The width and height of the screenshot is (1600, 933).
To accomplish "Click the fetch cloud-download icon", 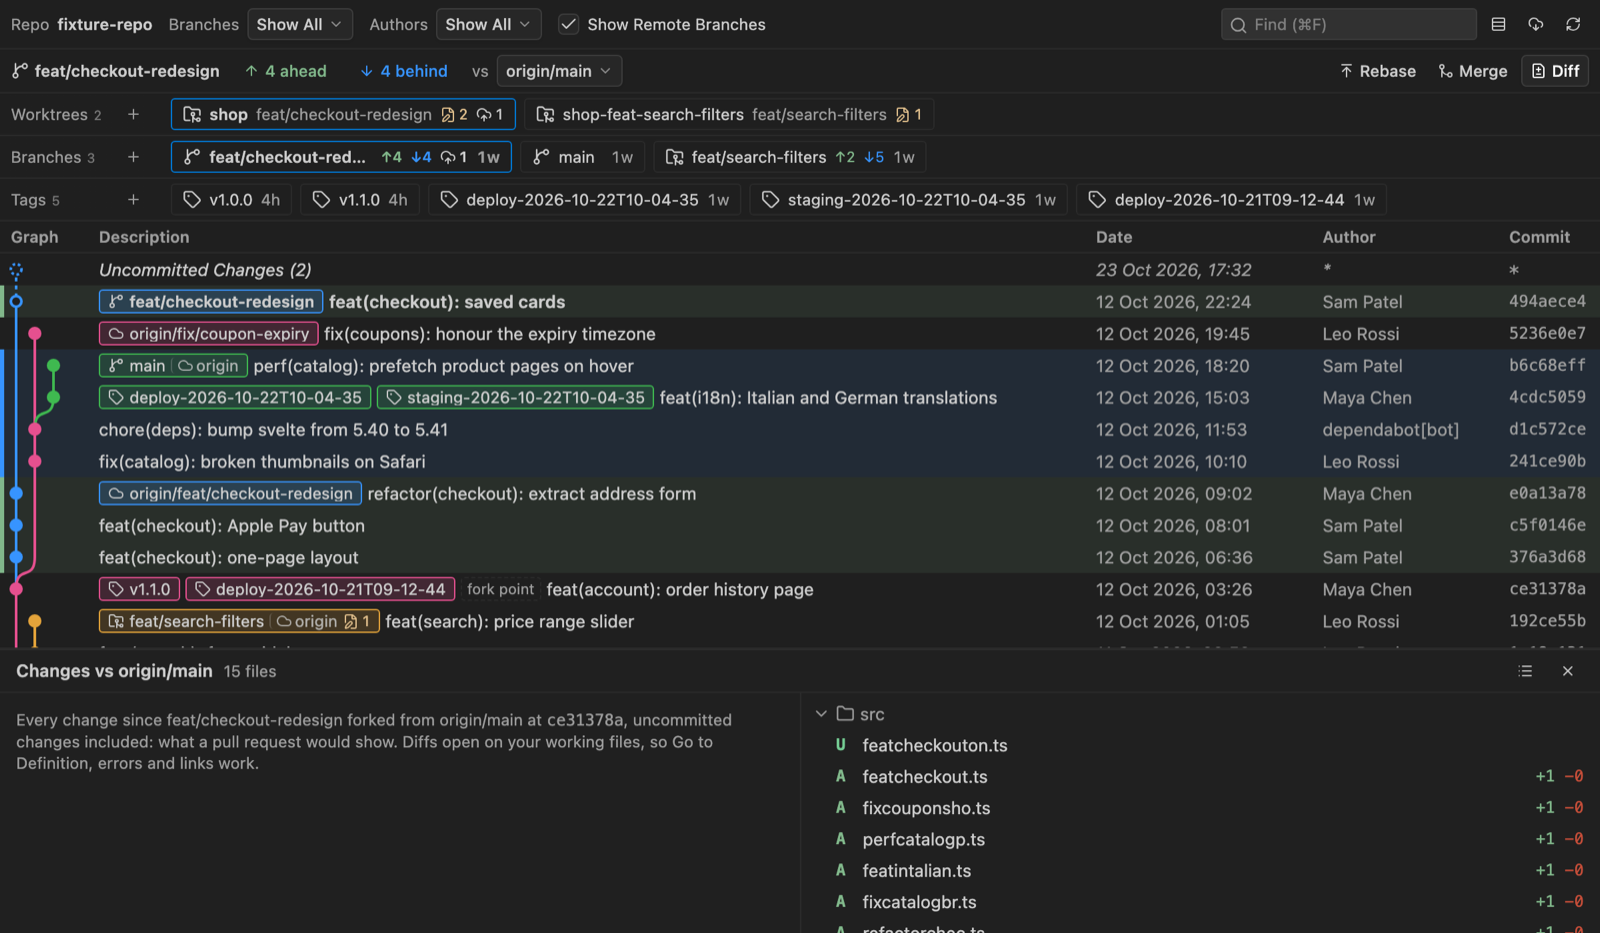I will click(x=1536, y=24).
